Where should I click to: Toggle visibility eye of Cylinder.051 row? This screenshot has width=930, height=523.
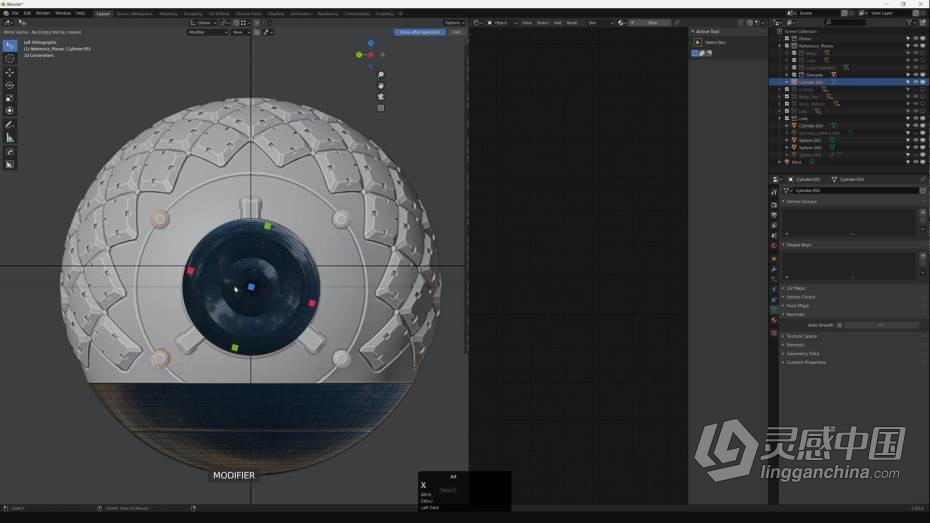tap(915, 82)
